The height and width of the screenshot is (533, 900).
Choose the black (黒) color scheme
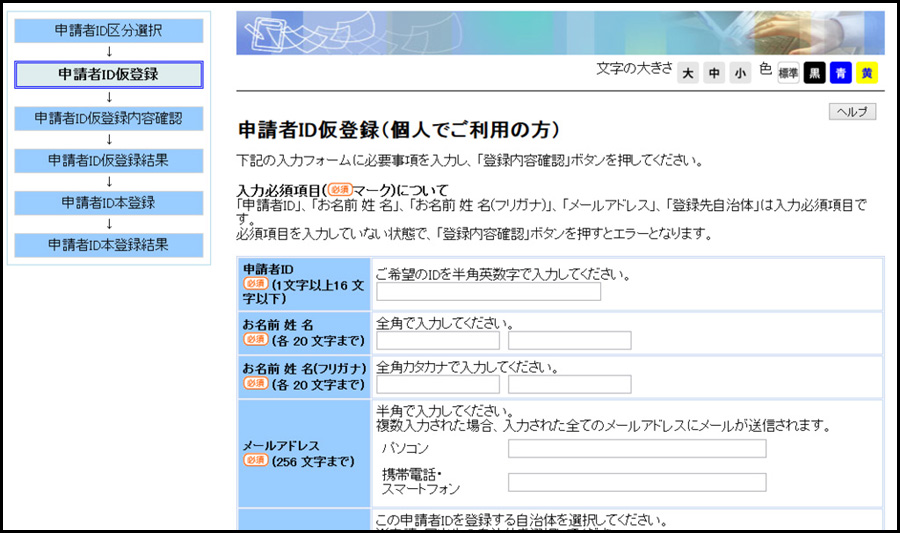coord(814,73)
